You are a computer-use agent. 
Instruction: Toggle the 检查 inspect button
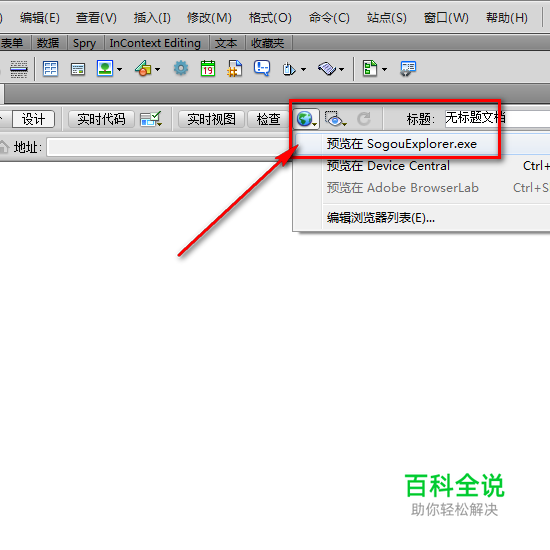(x=268, y=119)
